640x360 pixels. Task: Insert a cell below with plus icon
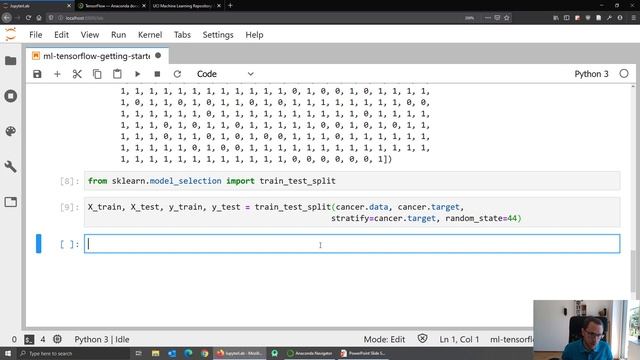click(57, 74)
